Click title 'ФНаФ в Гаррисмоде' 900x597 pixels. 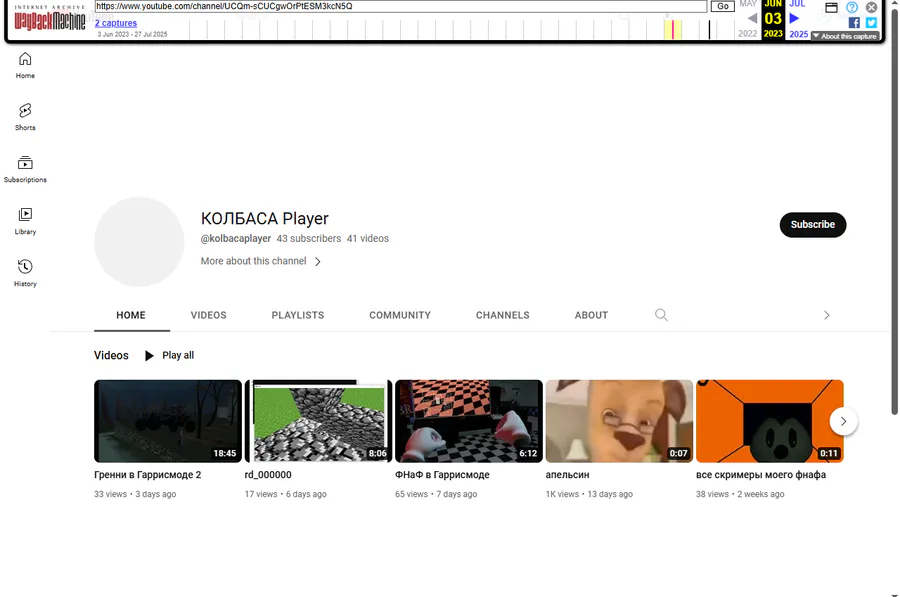pyautogui.click(x=443, y=475)
